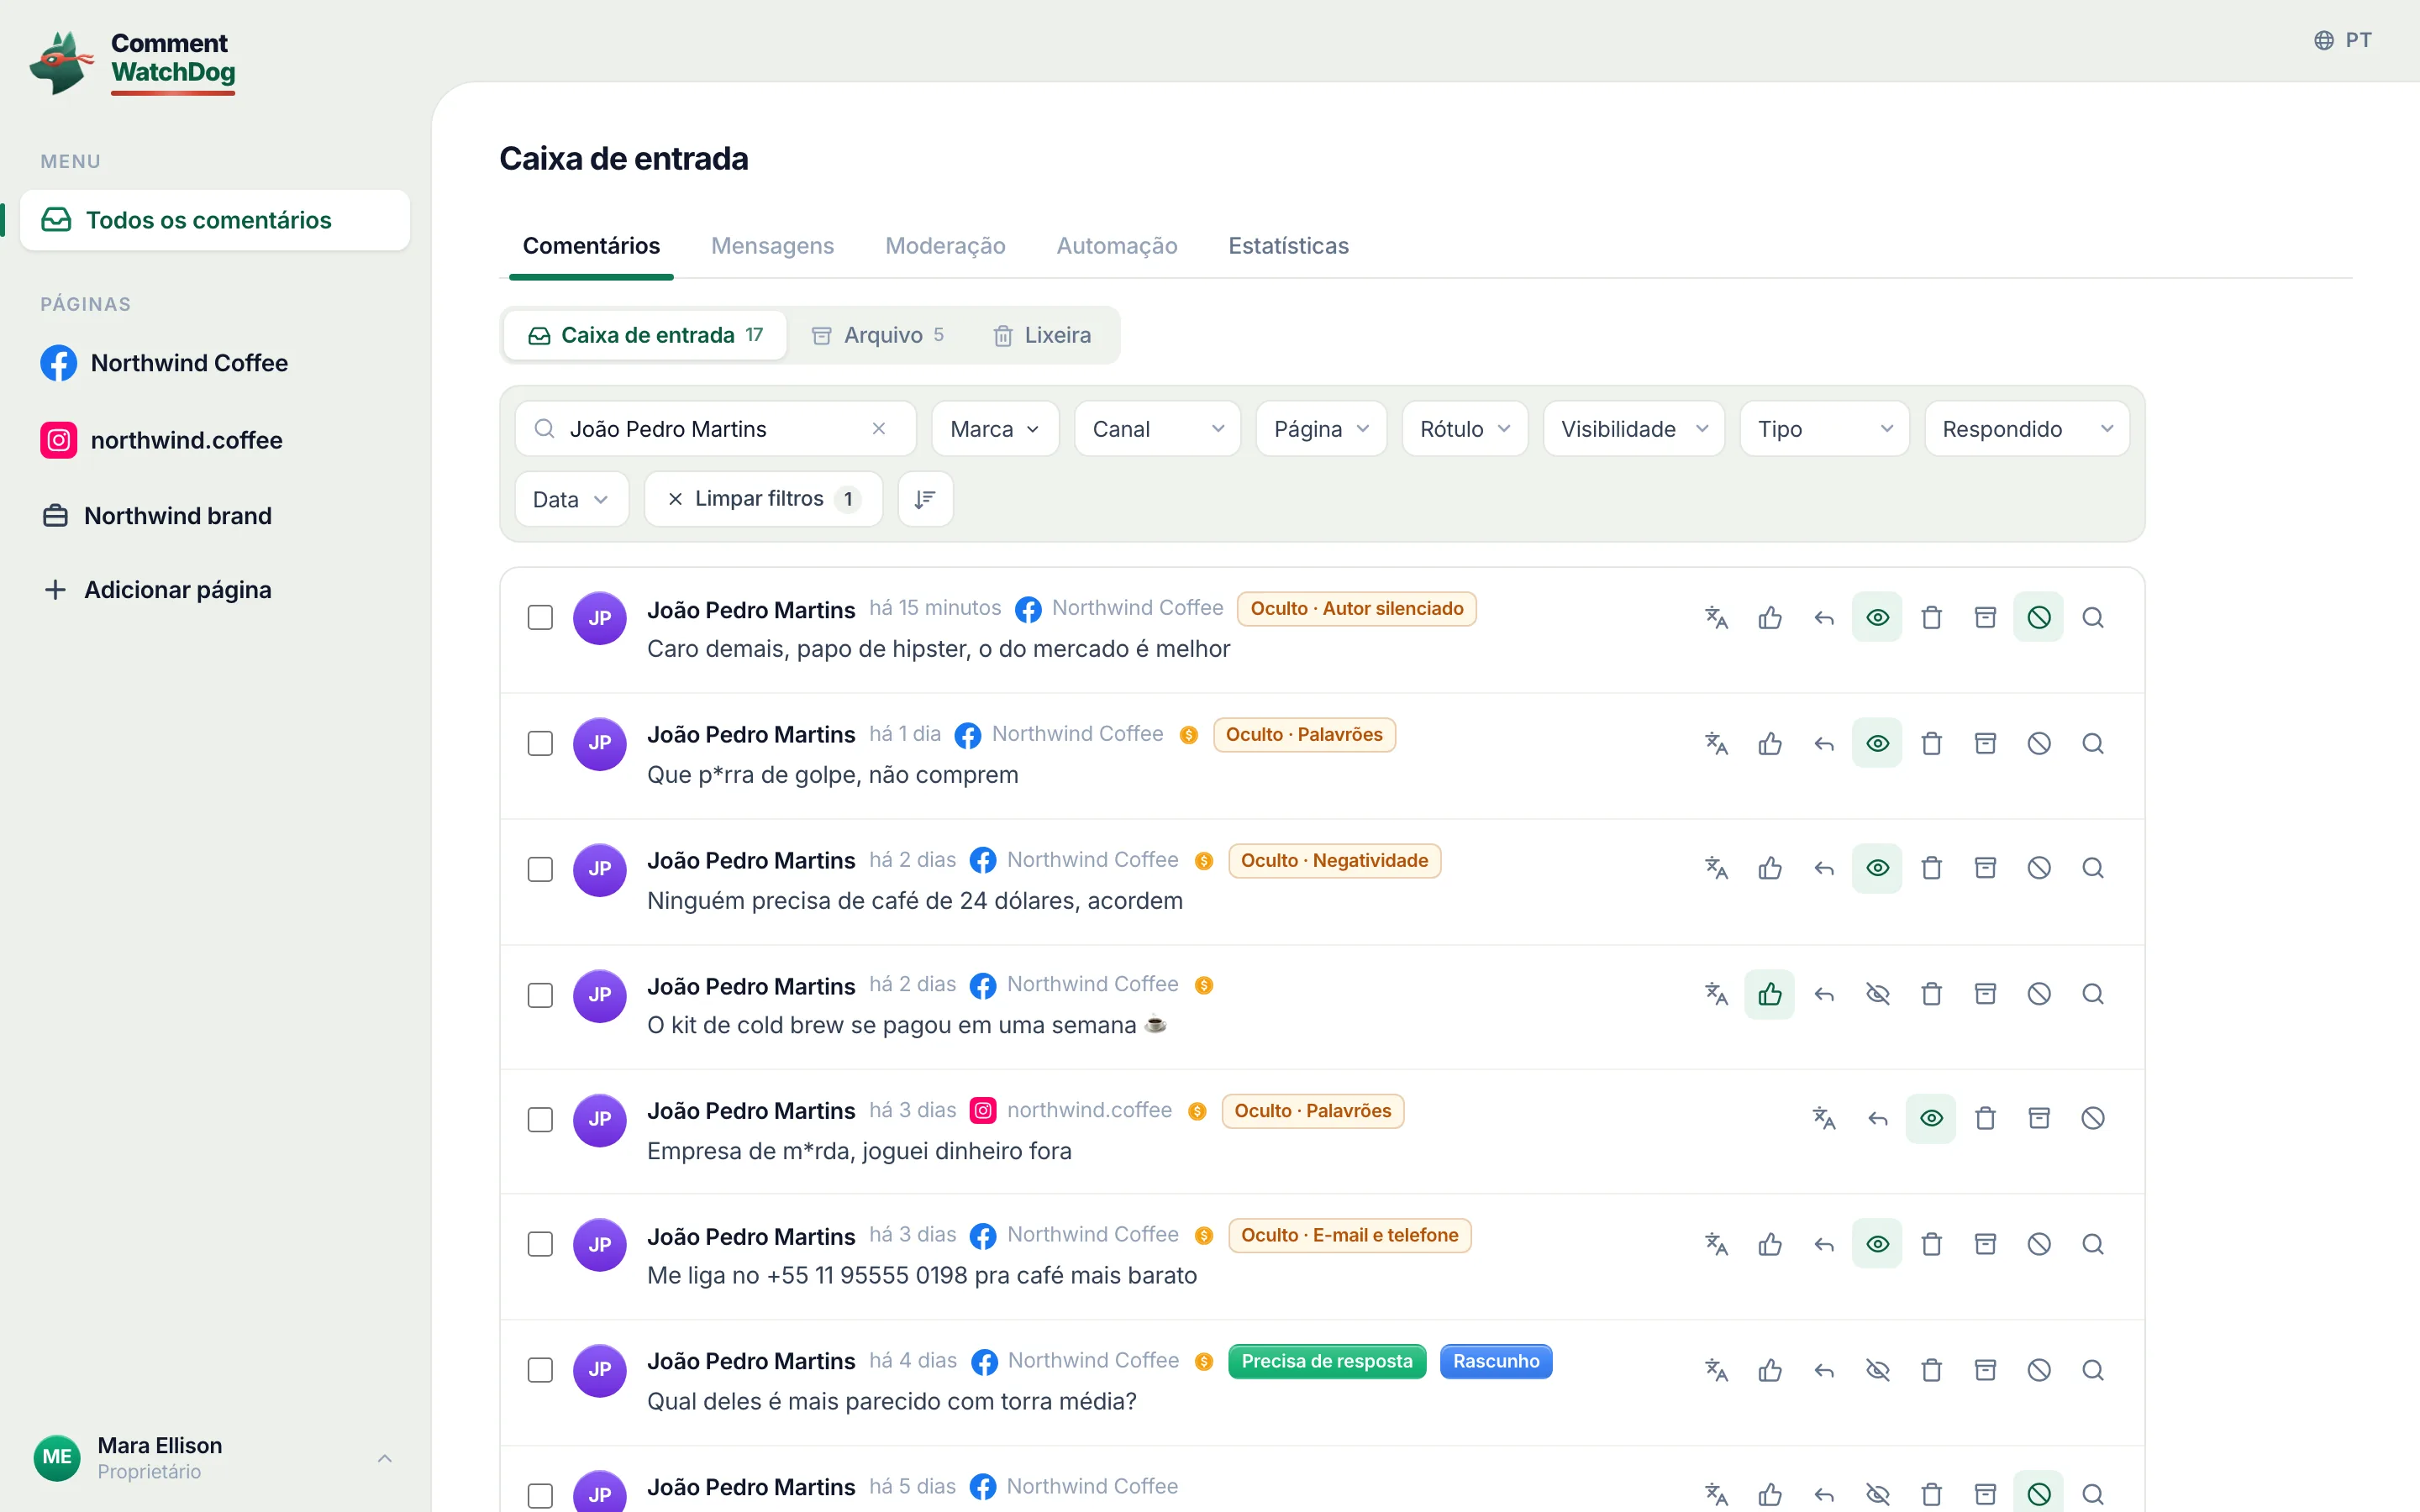This screenshot has width=2420, height=1512.
Task: Hide the 'O kit de cold brew' comment
Action: (x=1878, y=994)
